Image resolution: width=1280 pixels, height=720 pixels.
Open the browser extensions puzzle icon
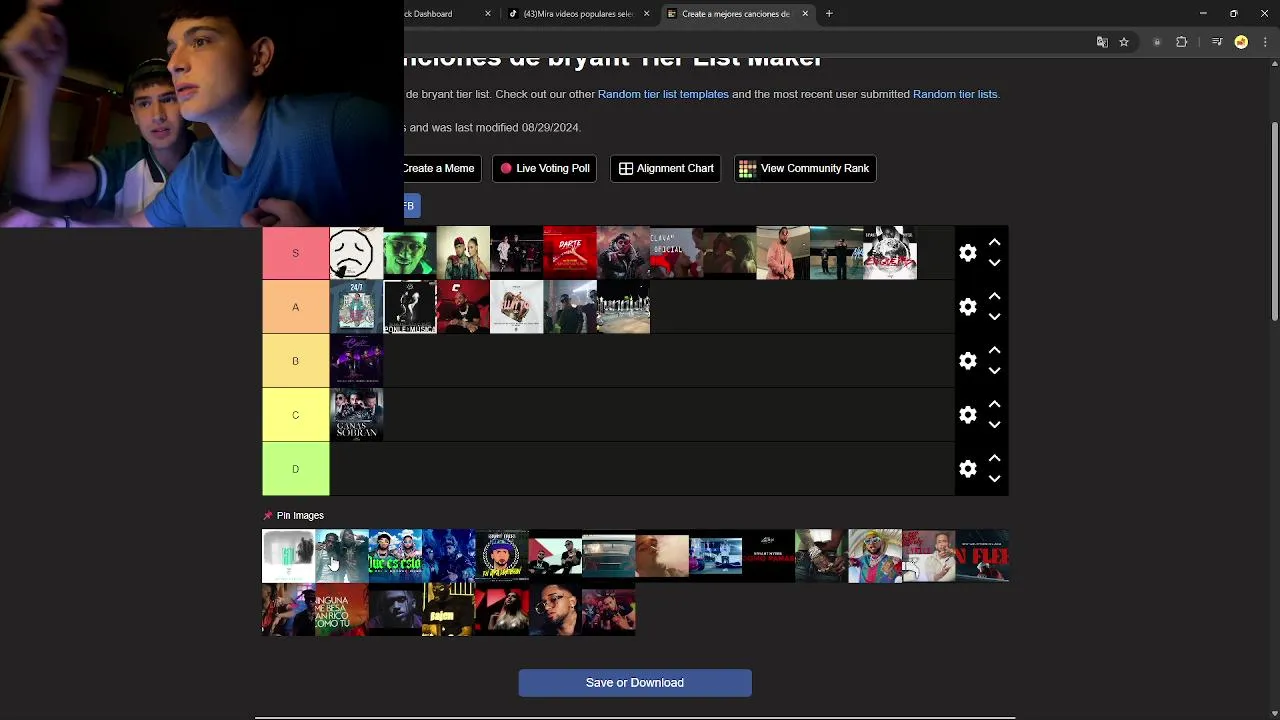(x=1181, y=42)
